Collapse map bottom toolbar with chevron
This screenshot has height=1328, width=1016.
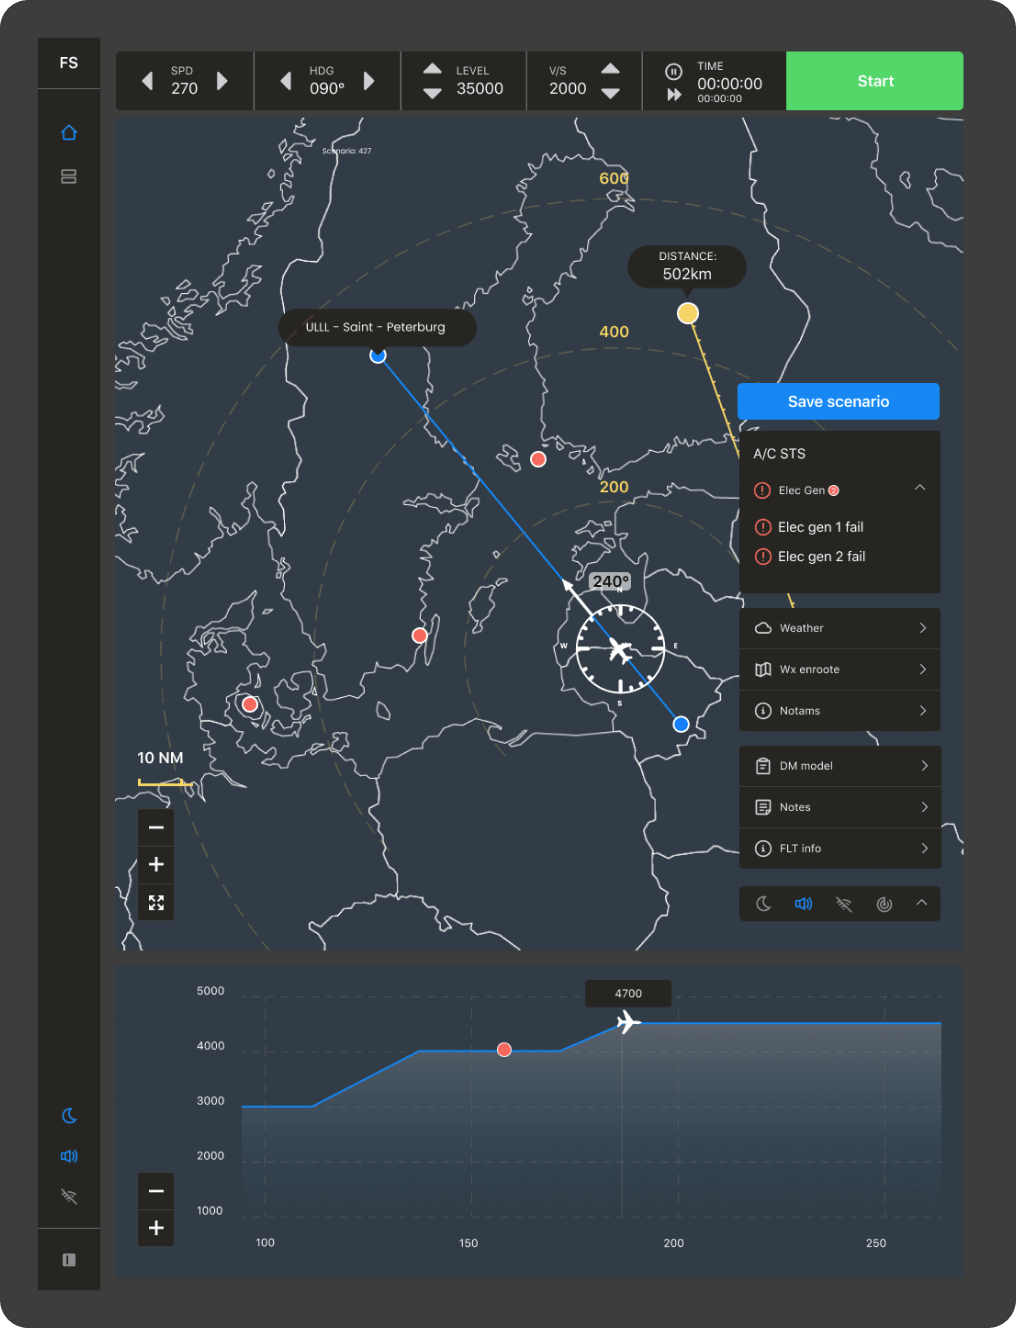pos(922,903)
